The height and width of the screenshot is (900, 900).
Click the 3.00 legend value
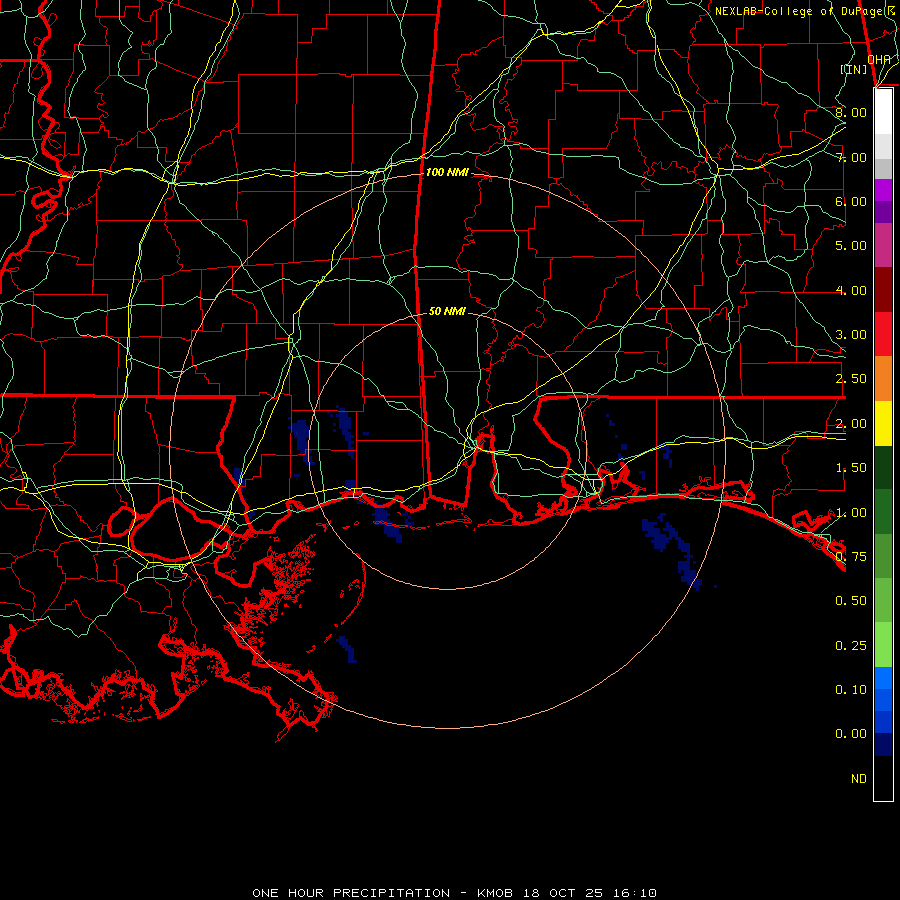(x=851, y=335)
